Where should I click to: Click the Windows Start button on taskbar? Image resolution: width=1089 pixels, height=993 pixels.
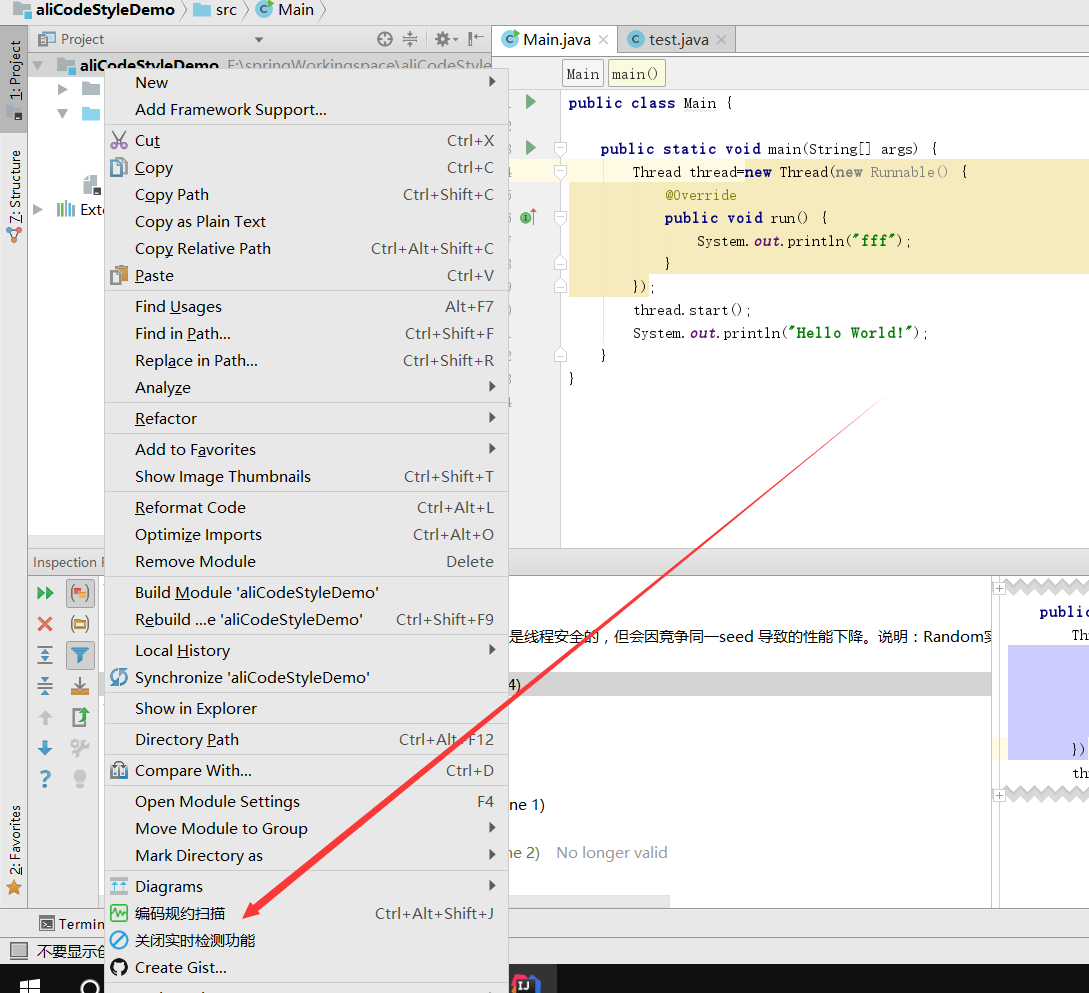30,985
